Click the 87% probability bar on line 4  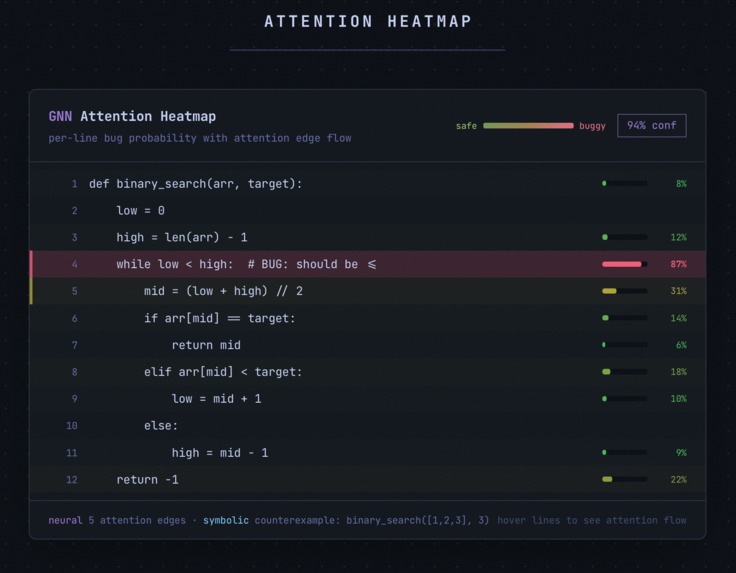pos(625,264)
